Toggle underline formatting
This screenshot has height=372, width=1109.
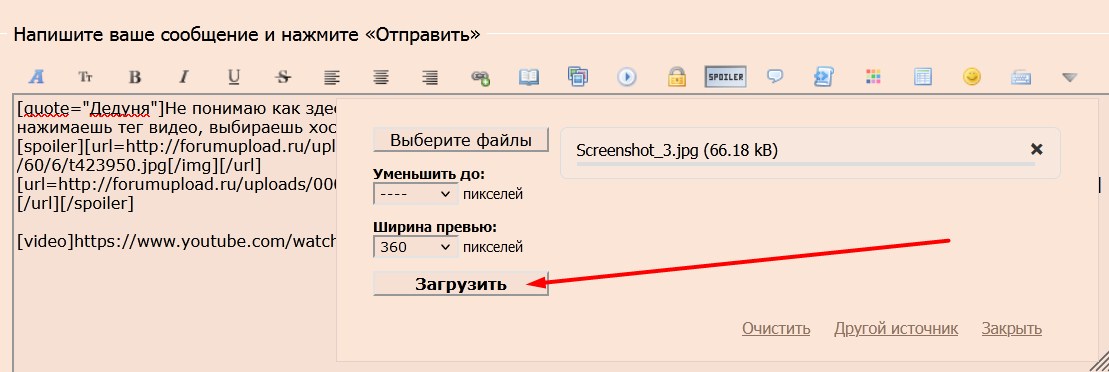[x=233, y=76]
